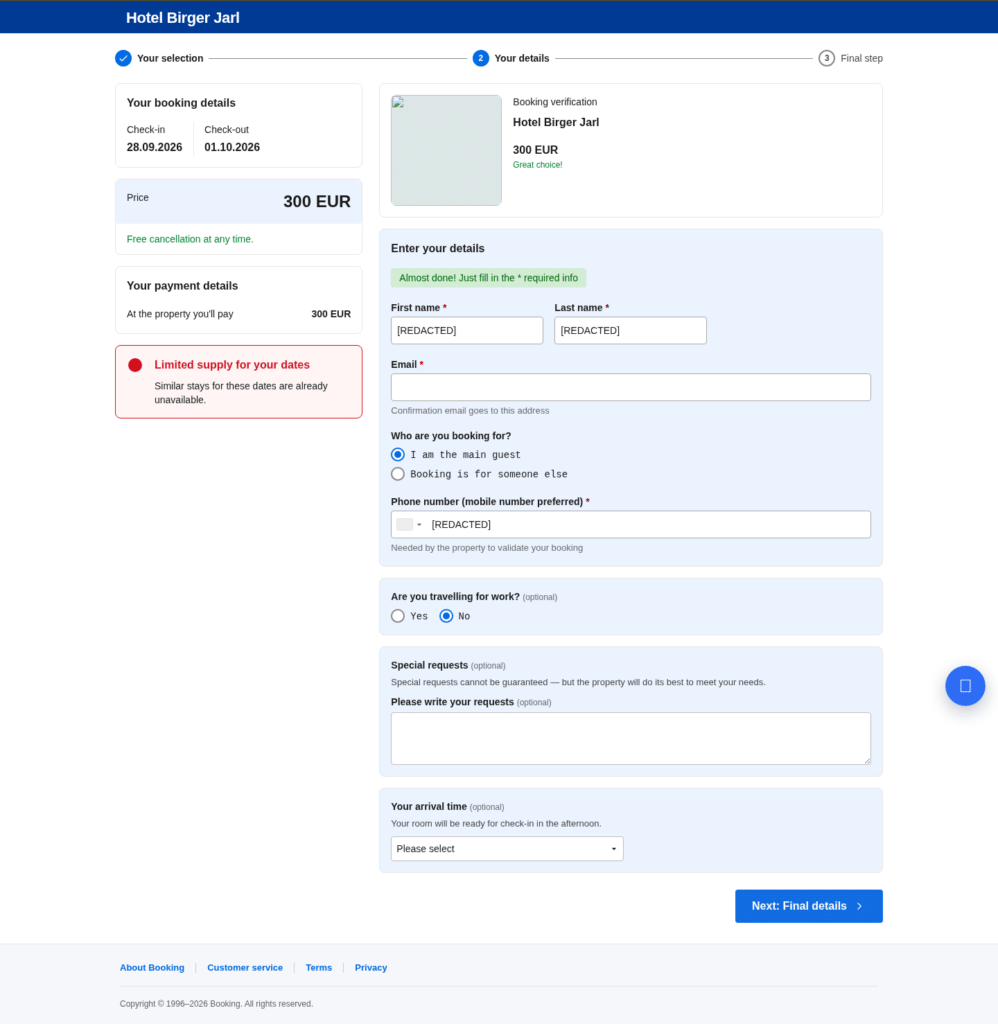998x1024 pixels.
Task: Select 'Booking is for someone else' option
Action: pos(398,474)
